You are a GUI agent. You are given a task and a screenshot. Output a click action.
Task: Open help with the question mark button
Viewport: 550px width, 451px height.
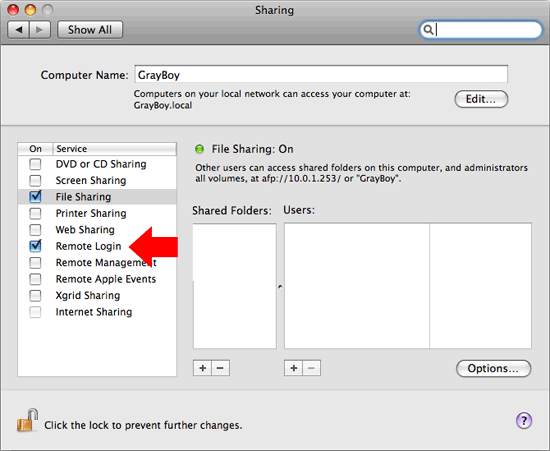pyautogui.click(x=524, y=420)
